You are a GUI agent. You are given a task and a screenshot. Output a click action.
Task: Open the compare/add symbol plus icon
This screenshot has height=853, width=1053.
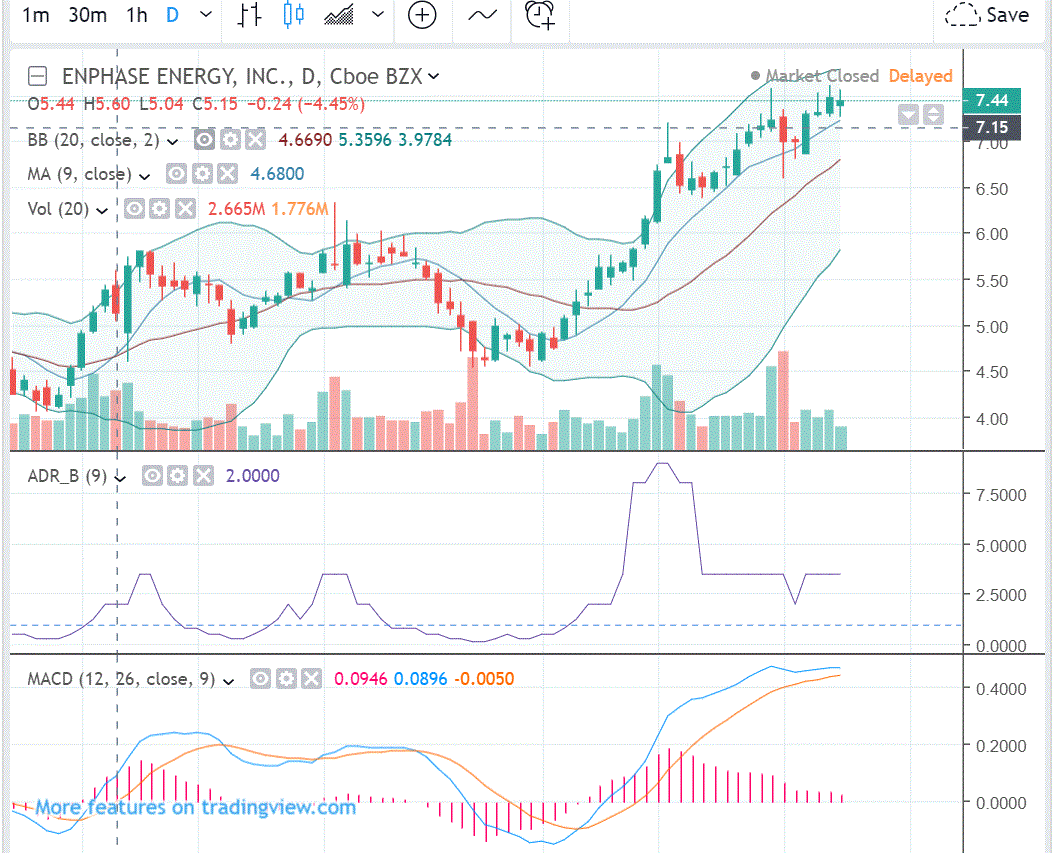tap(422, 15)
